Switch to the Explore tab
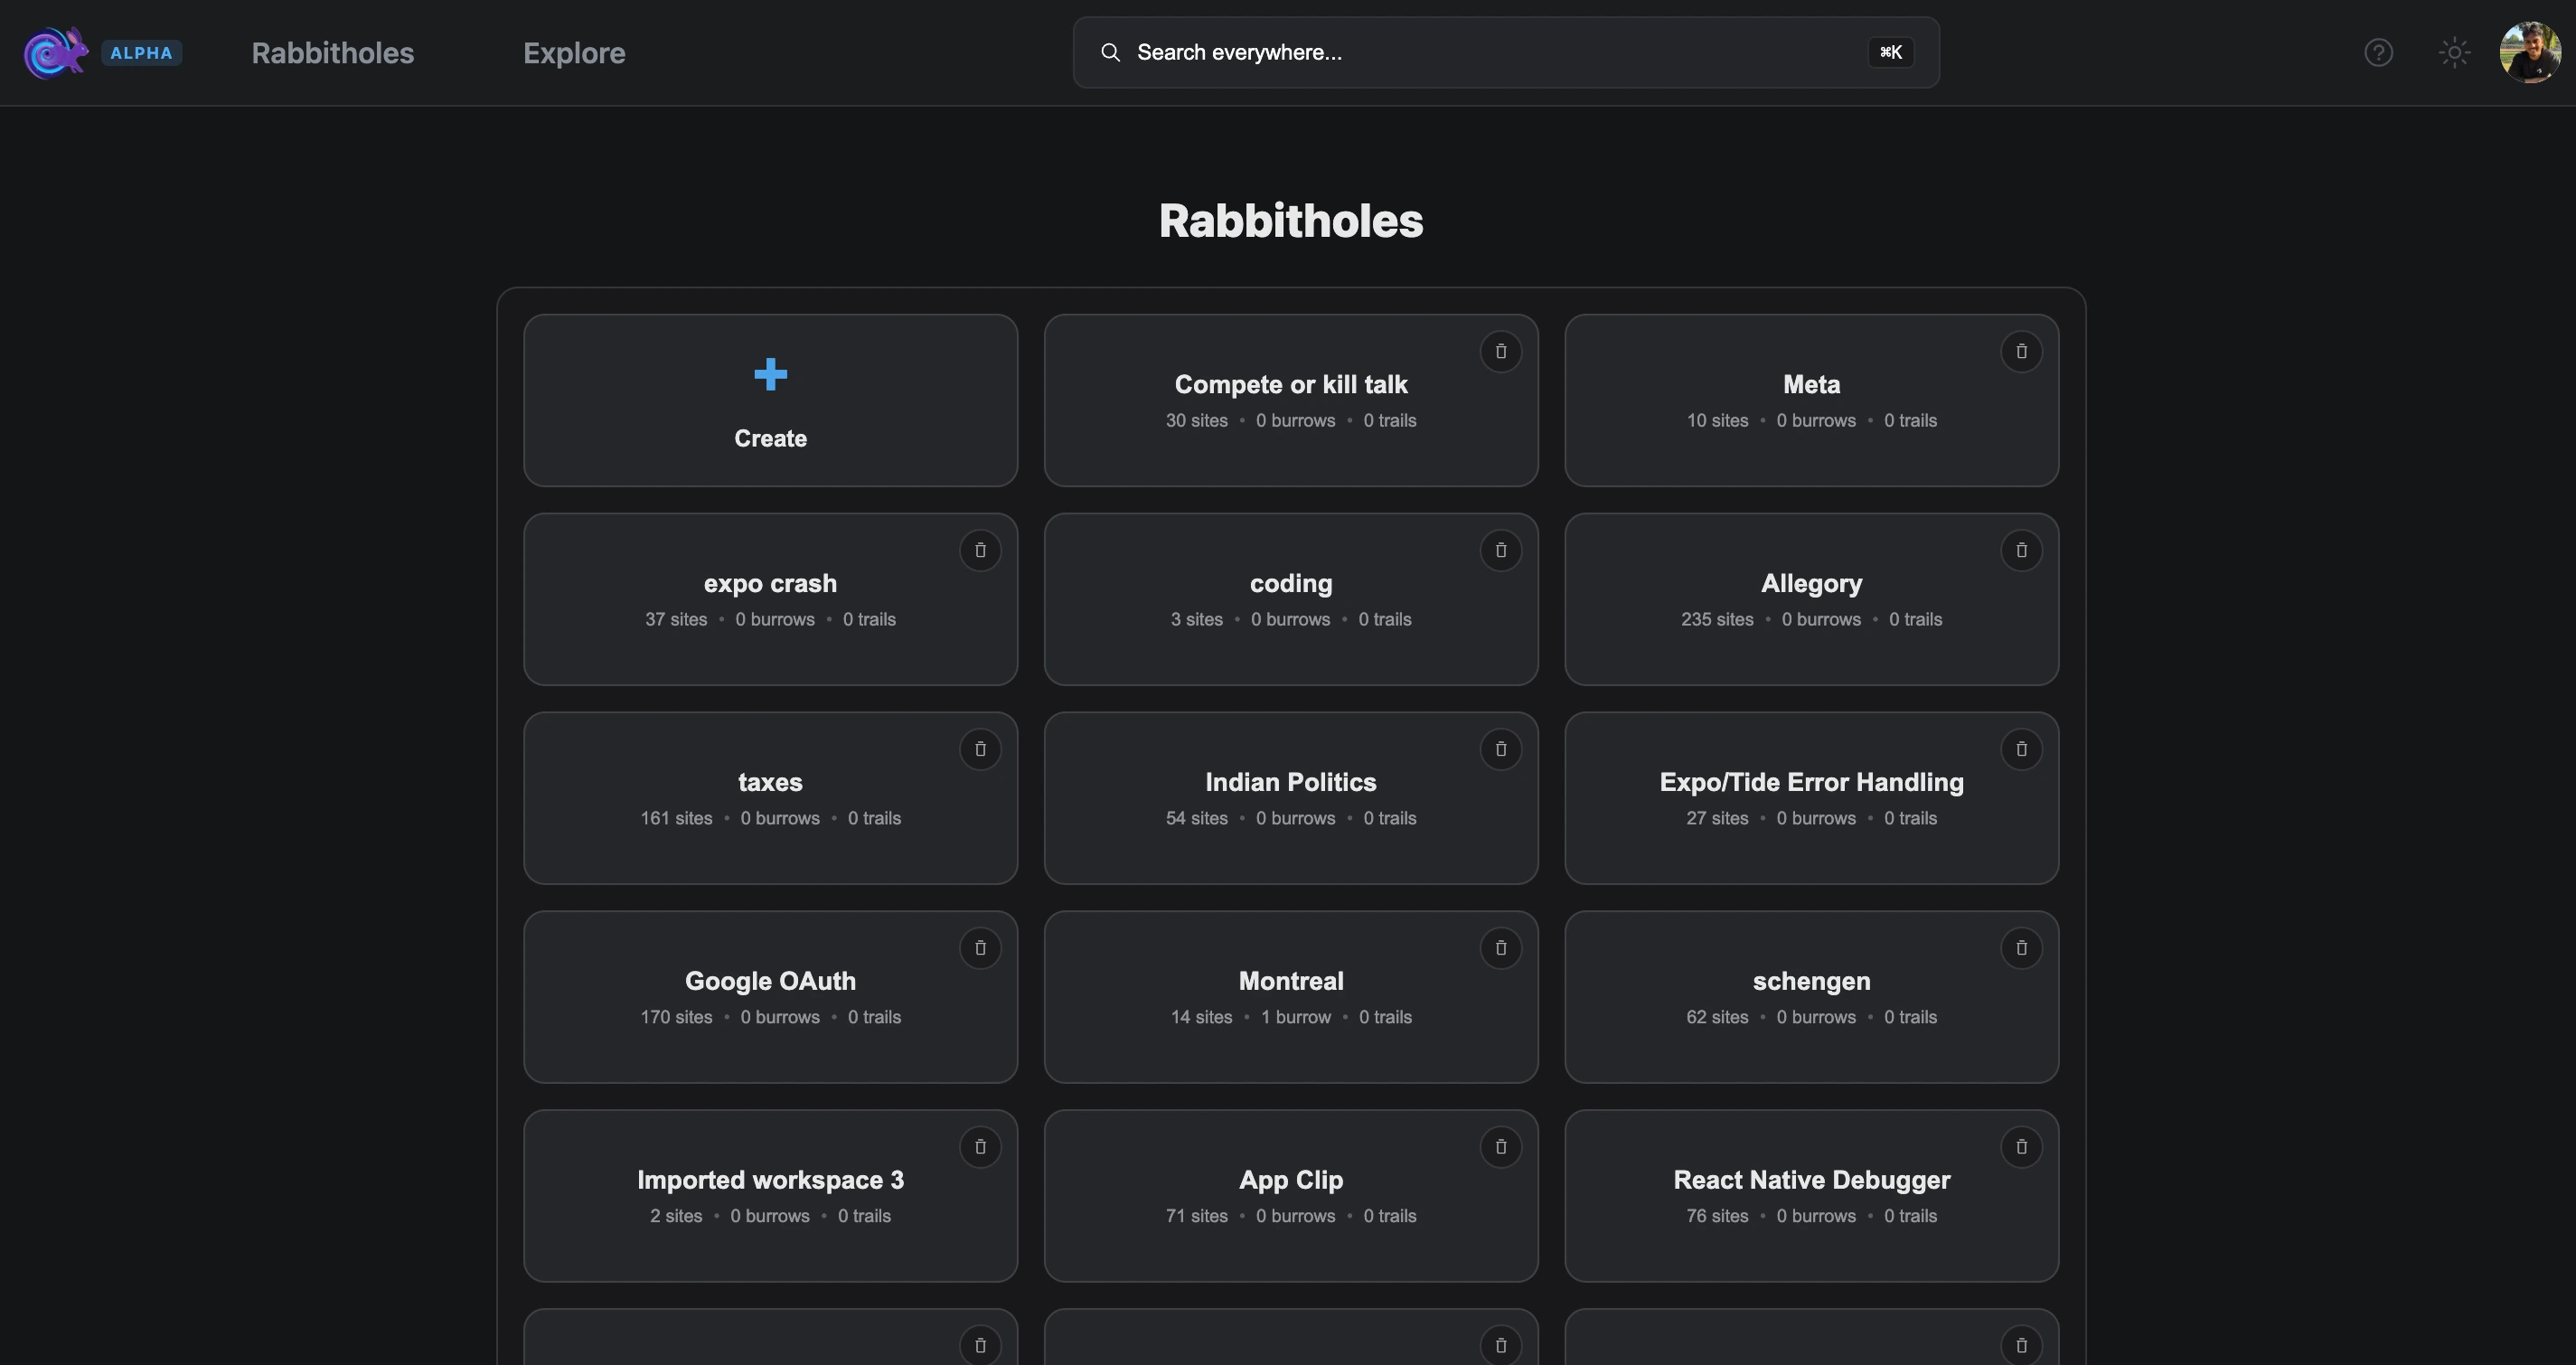Viewport: 2576px width, 1365px height. (574, 53)
